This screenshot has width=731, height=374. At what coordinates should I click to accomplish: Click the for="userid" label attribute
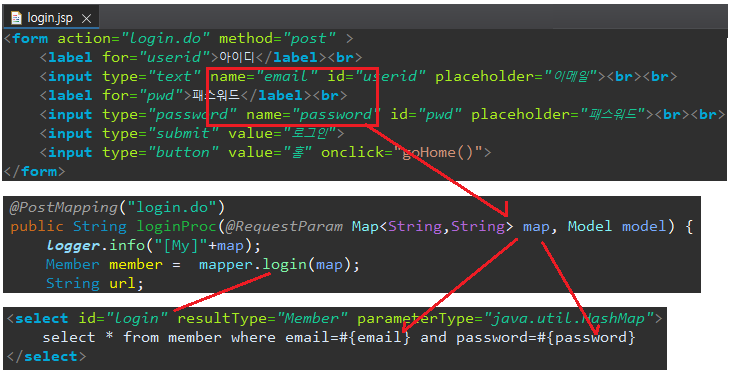pos(157,57)
